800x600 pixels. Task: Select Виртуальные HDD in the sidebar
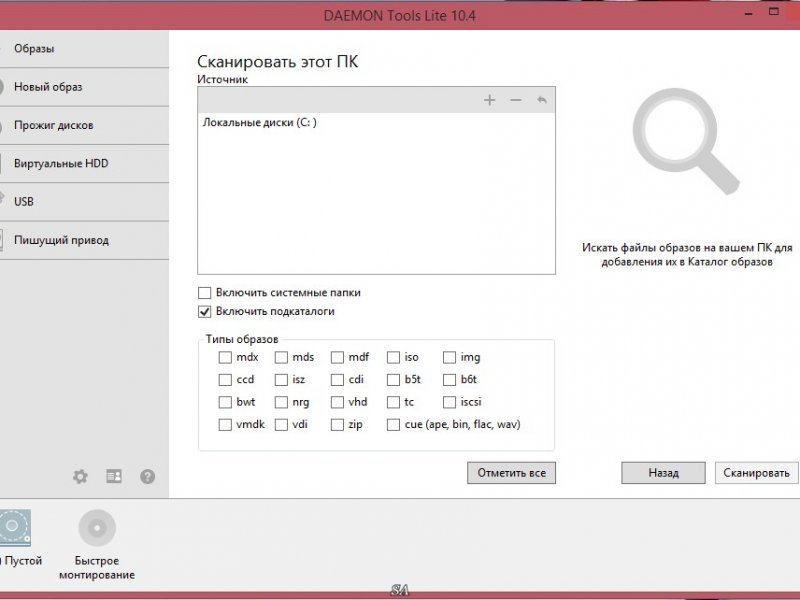[x=84, y=164]
